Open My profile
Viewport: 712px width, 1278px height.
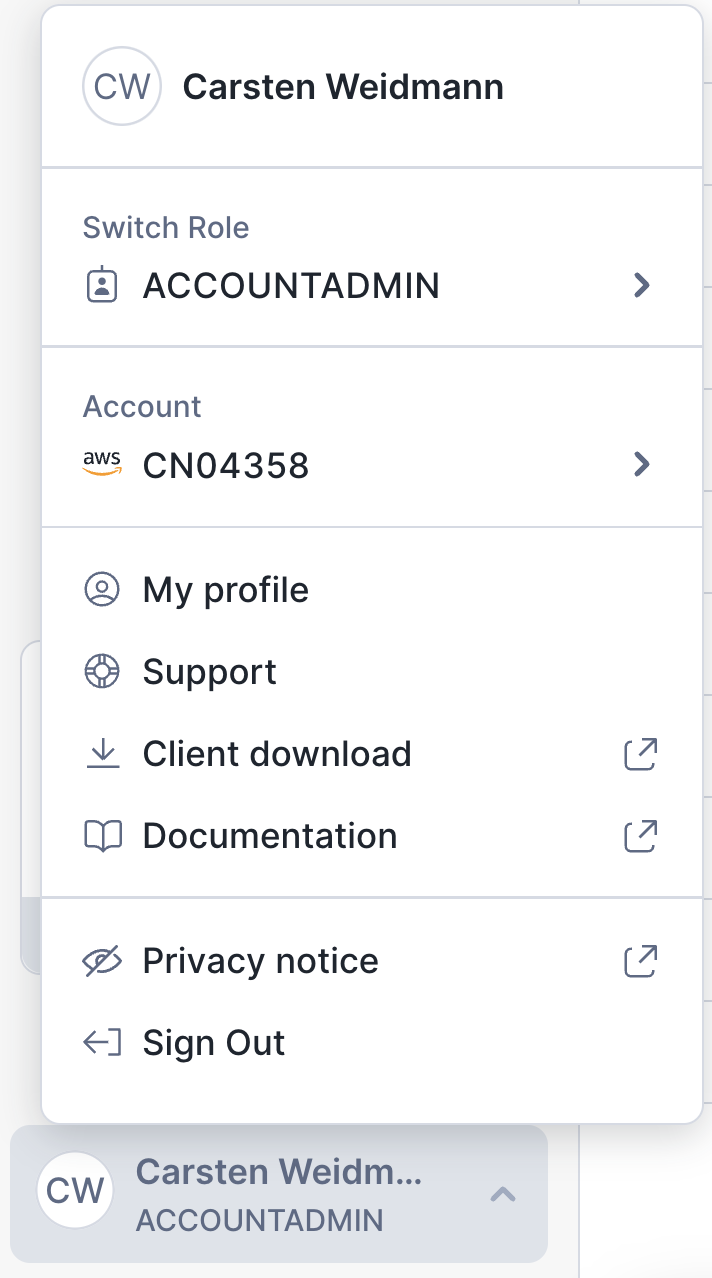point(226,590)
